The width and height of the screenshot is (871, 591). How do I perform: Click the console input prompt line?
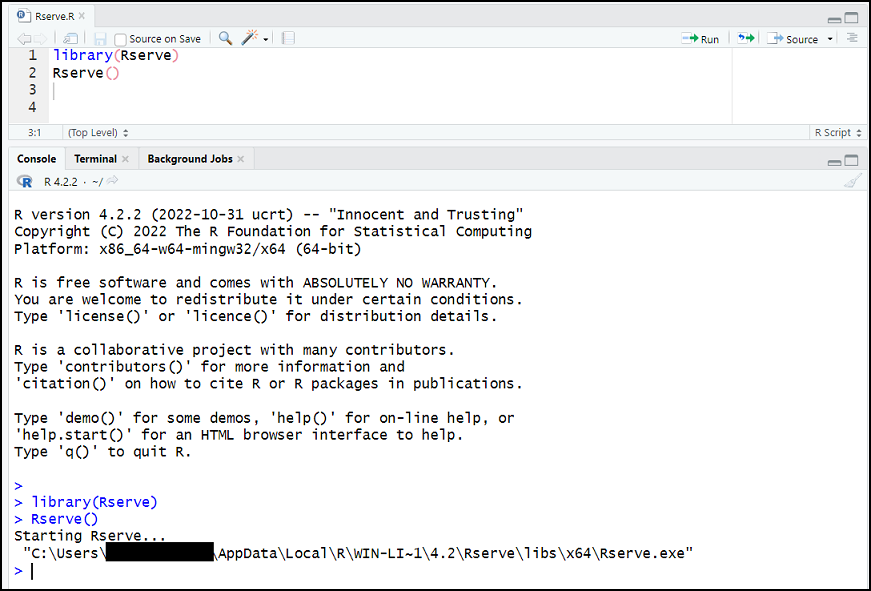[300, 571]
